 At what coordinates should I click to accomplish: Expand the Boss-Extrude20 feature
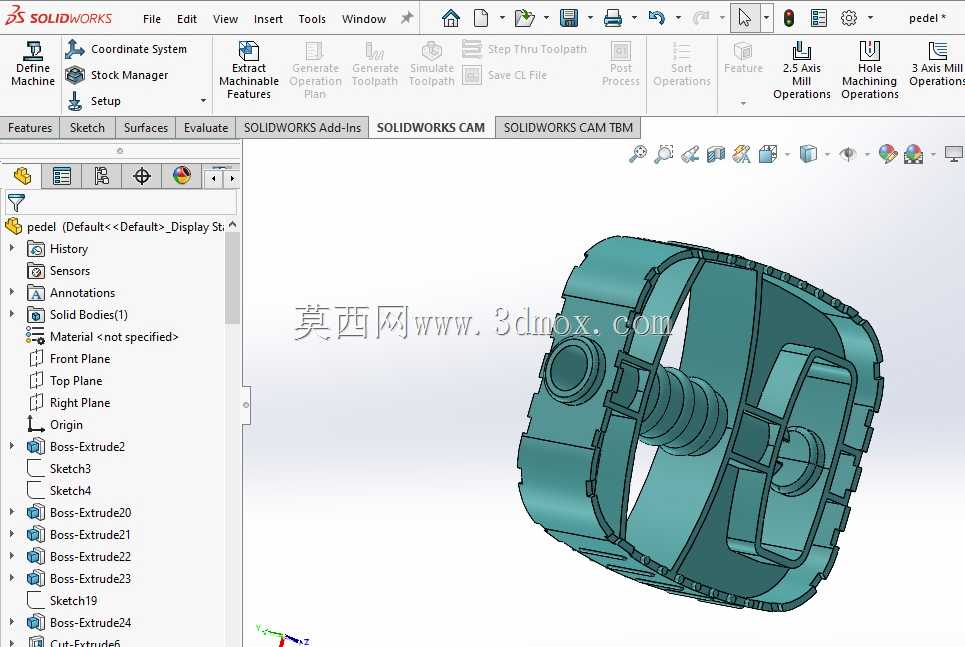coord(12,512)
